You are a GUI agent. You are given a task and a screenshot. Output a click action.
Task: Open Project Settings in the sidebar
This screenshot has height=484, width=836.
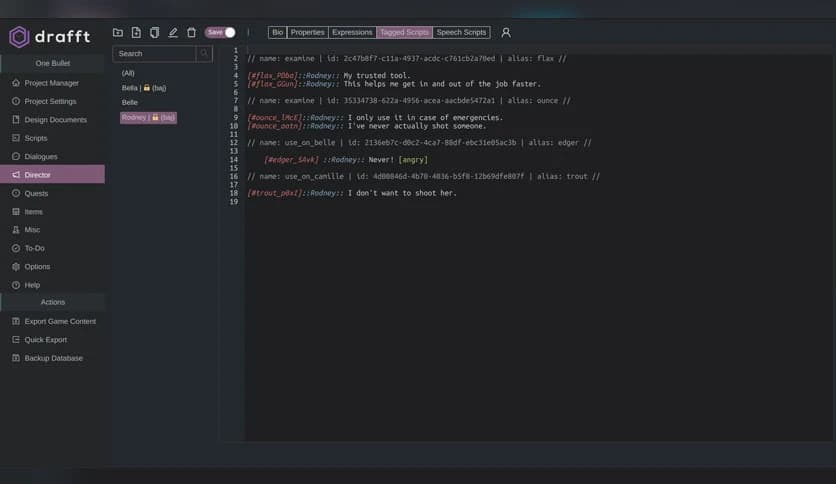click(52, 101)
